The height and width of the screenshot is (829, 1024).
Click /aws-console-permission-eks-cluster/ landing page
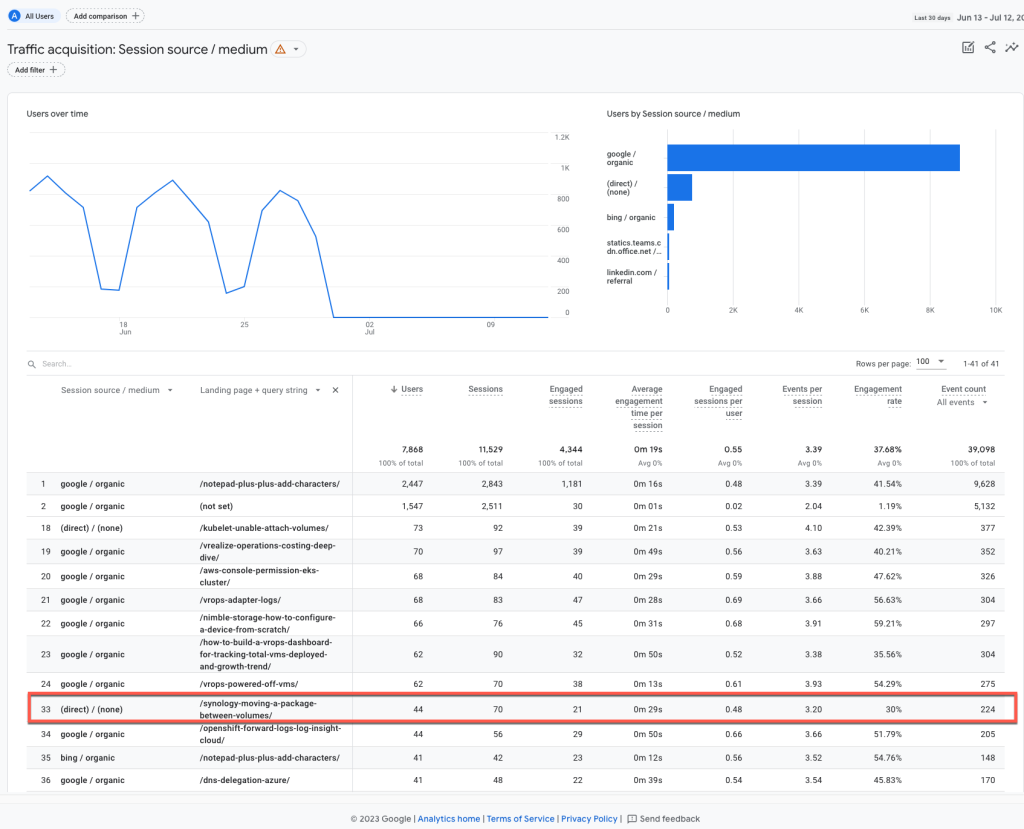(259, 576)
